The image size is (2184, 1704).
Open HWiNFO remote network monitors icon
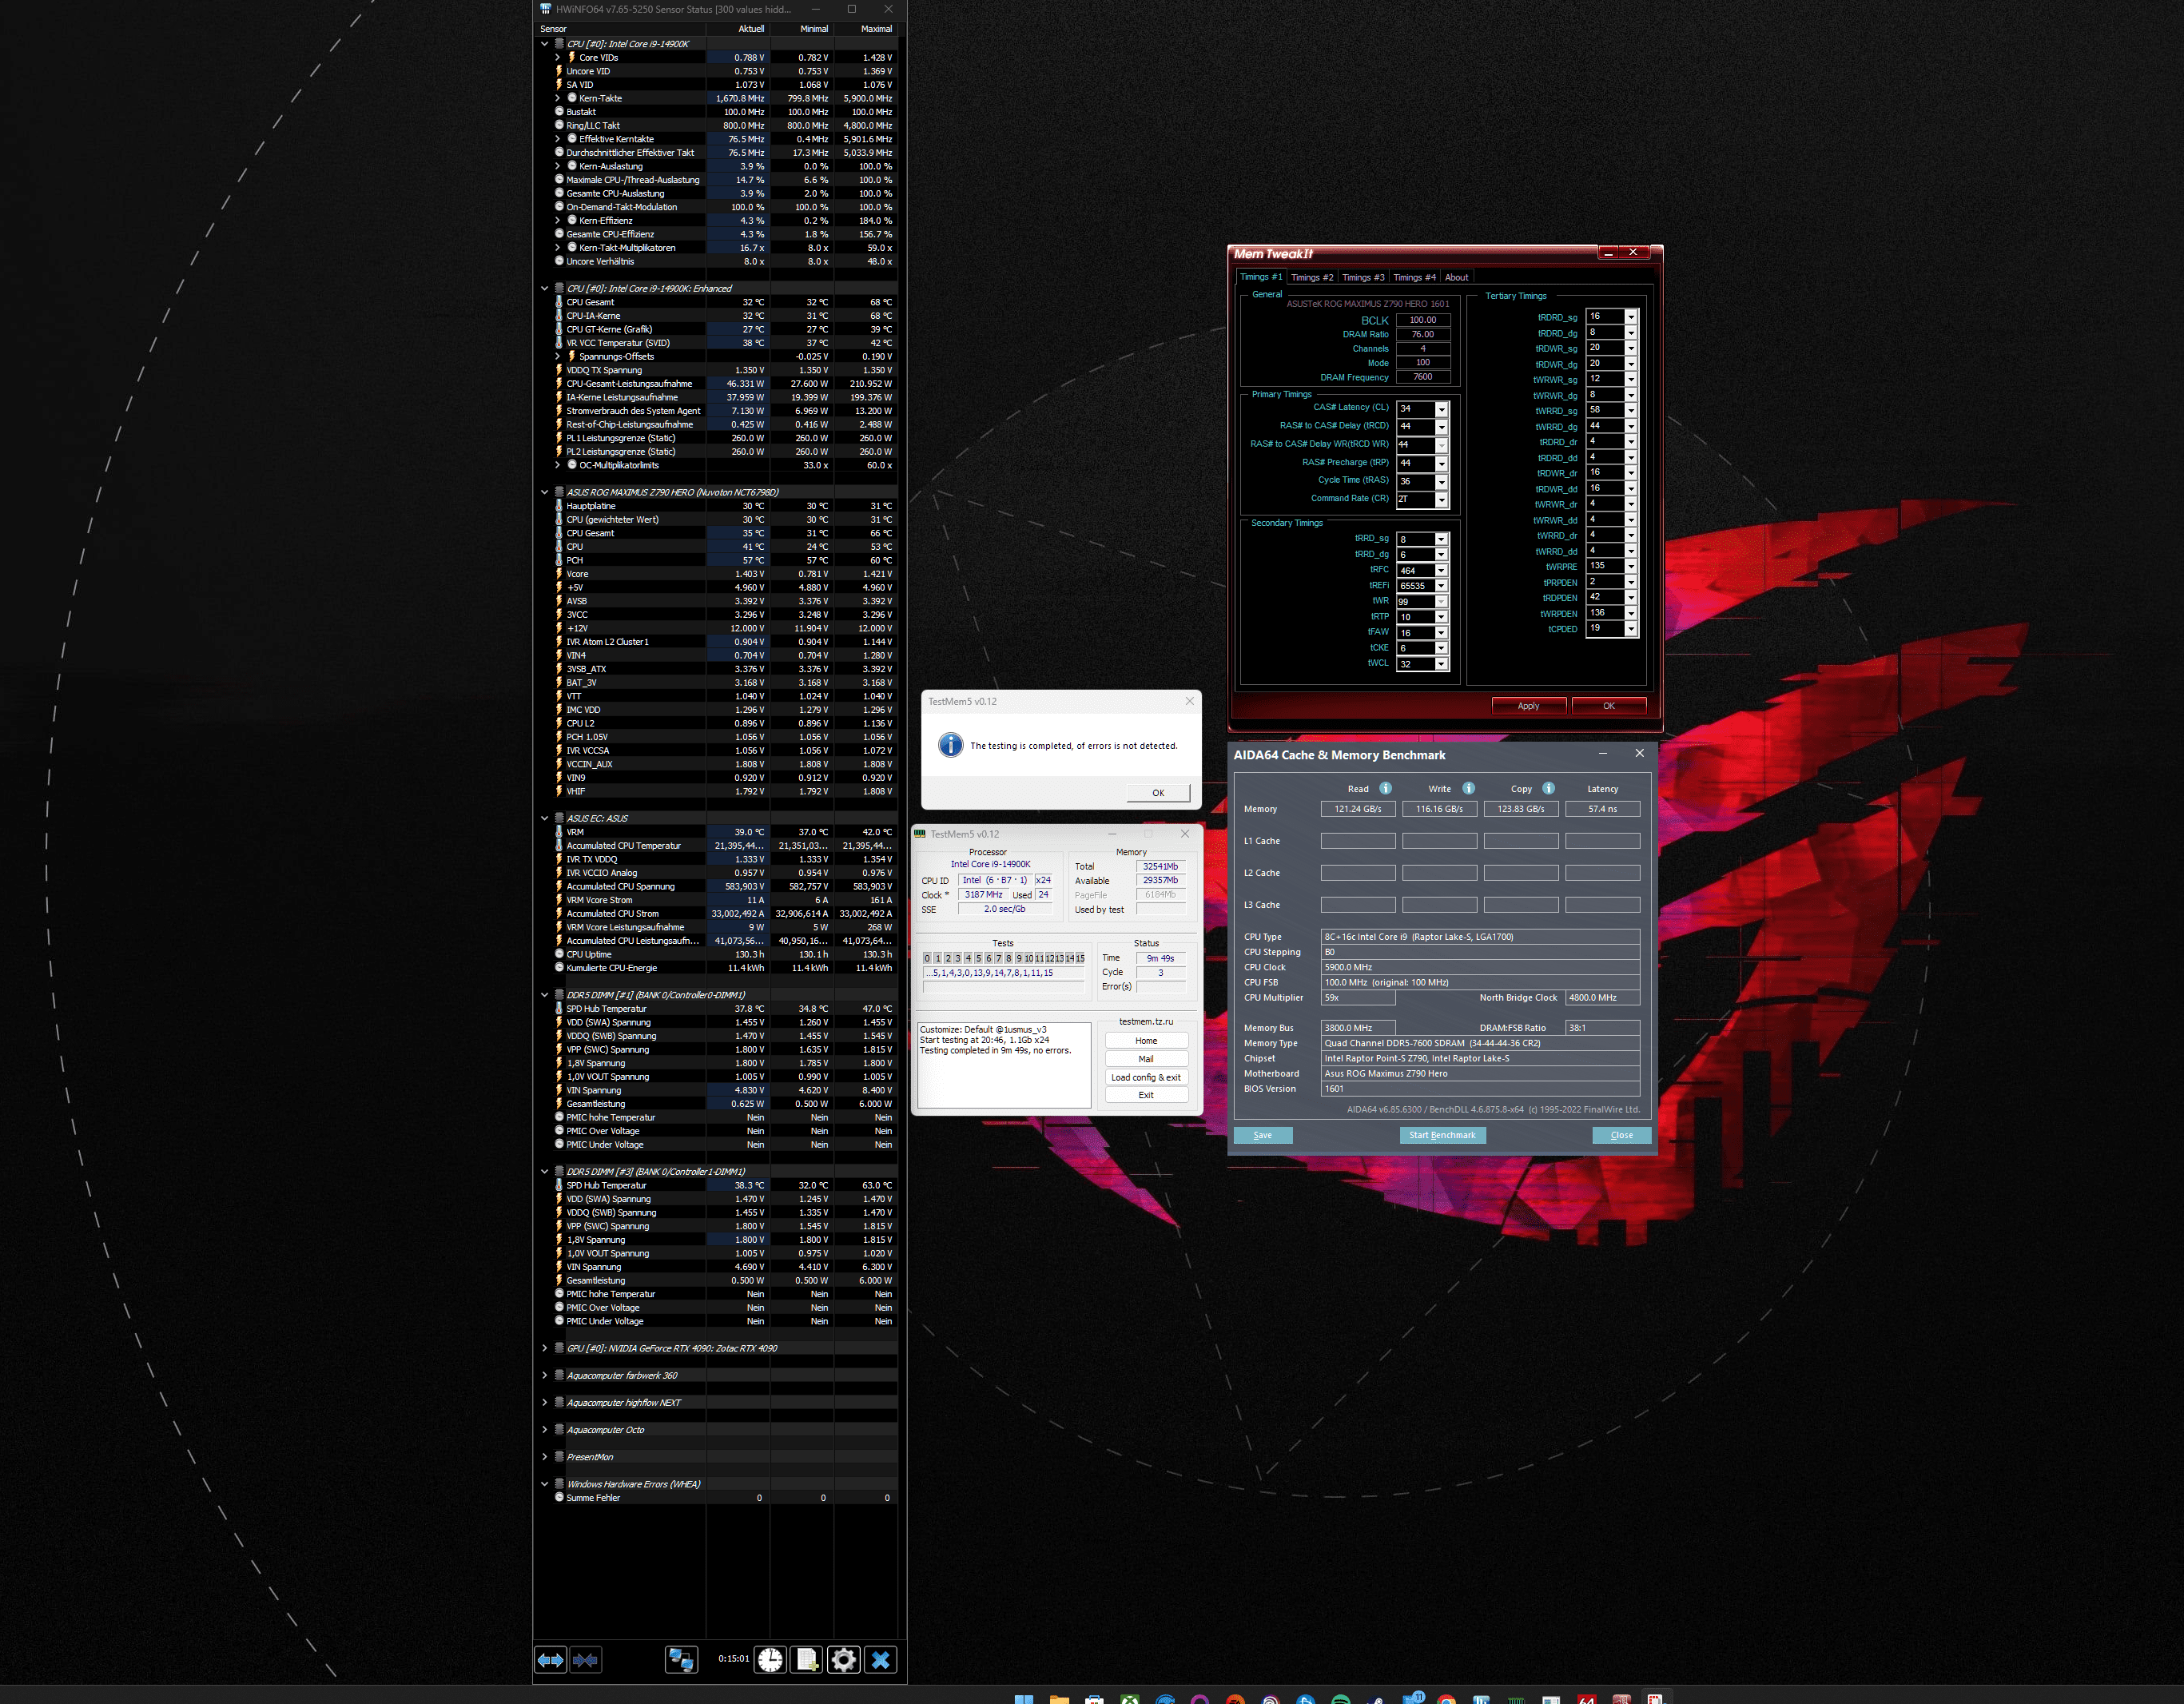[x=681, y=1660]
